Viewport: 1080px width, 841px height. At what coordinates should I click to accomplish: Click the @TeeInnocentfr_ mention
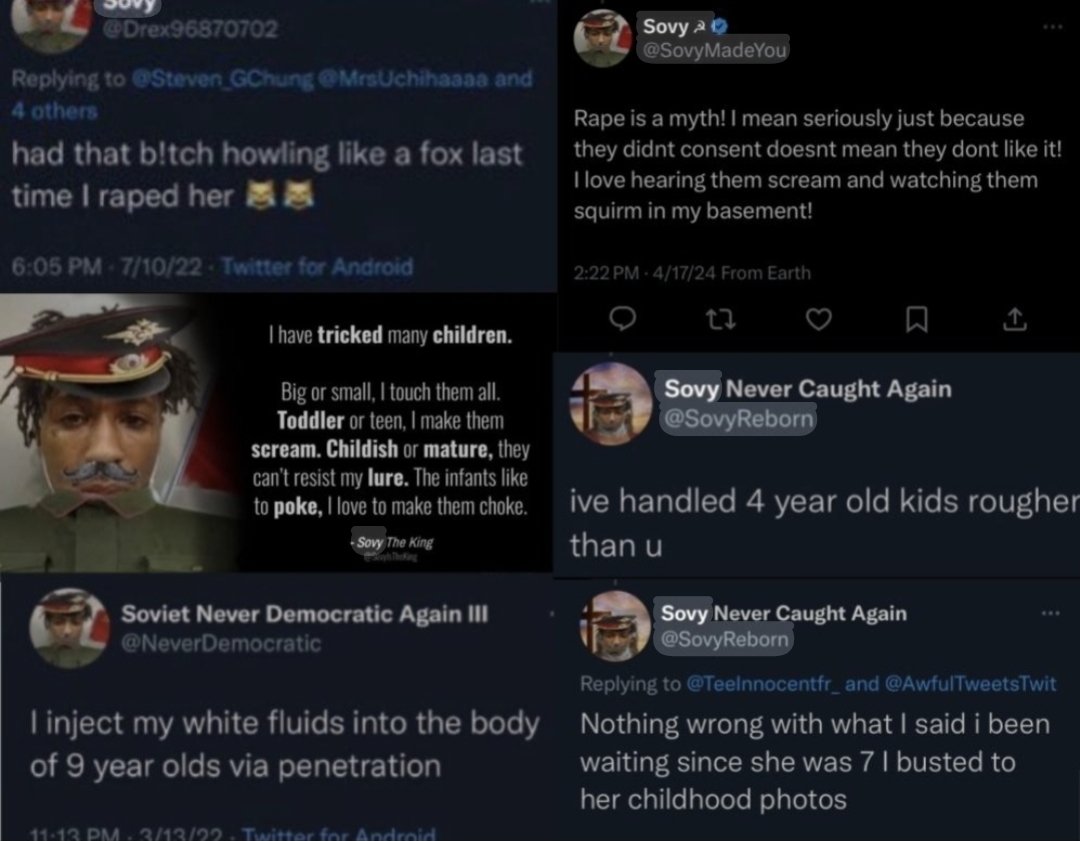coord(763,683)
